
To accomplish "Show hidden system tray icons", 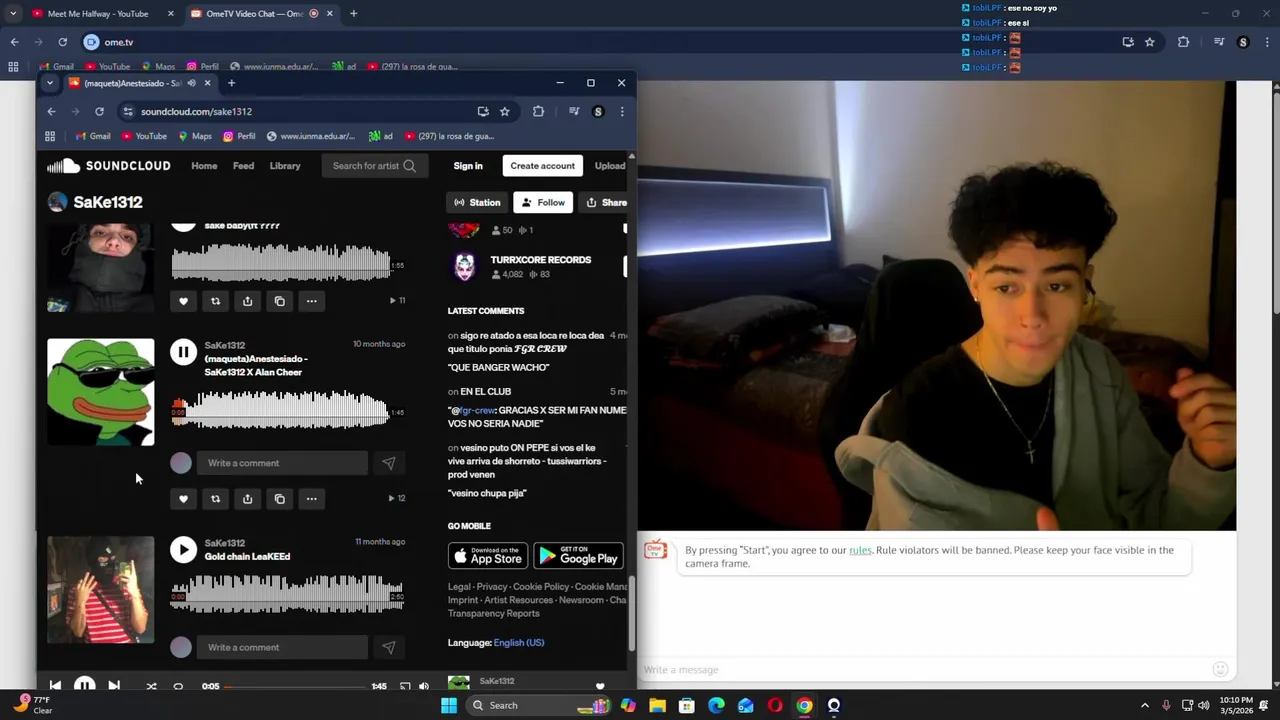I will 1145,705.
